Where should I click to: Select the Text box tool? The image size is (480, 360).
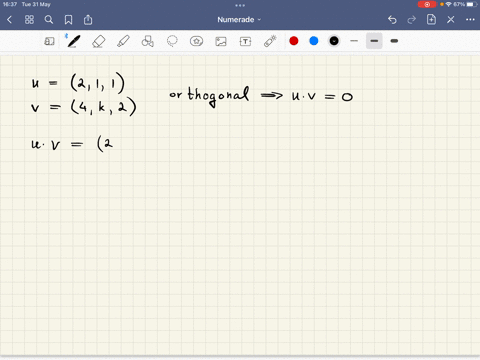(x=245, y=41)
